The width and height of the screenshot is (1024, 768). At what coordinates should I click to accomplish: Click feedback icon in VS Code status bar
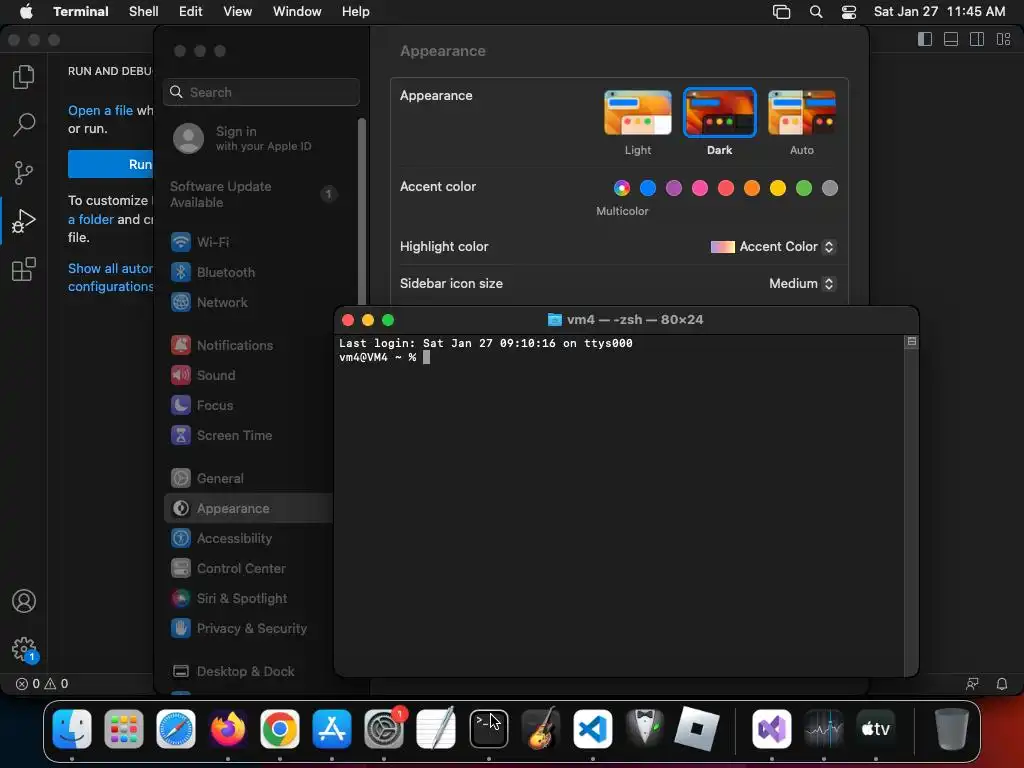[972, 684]
